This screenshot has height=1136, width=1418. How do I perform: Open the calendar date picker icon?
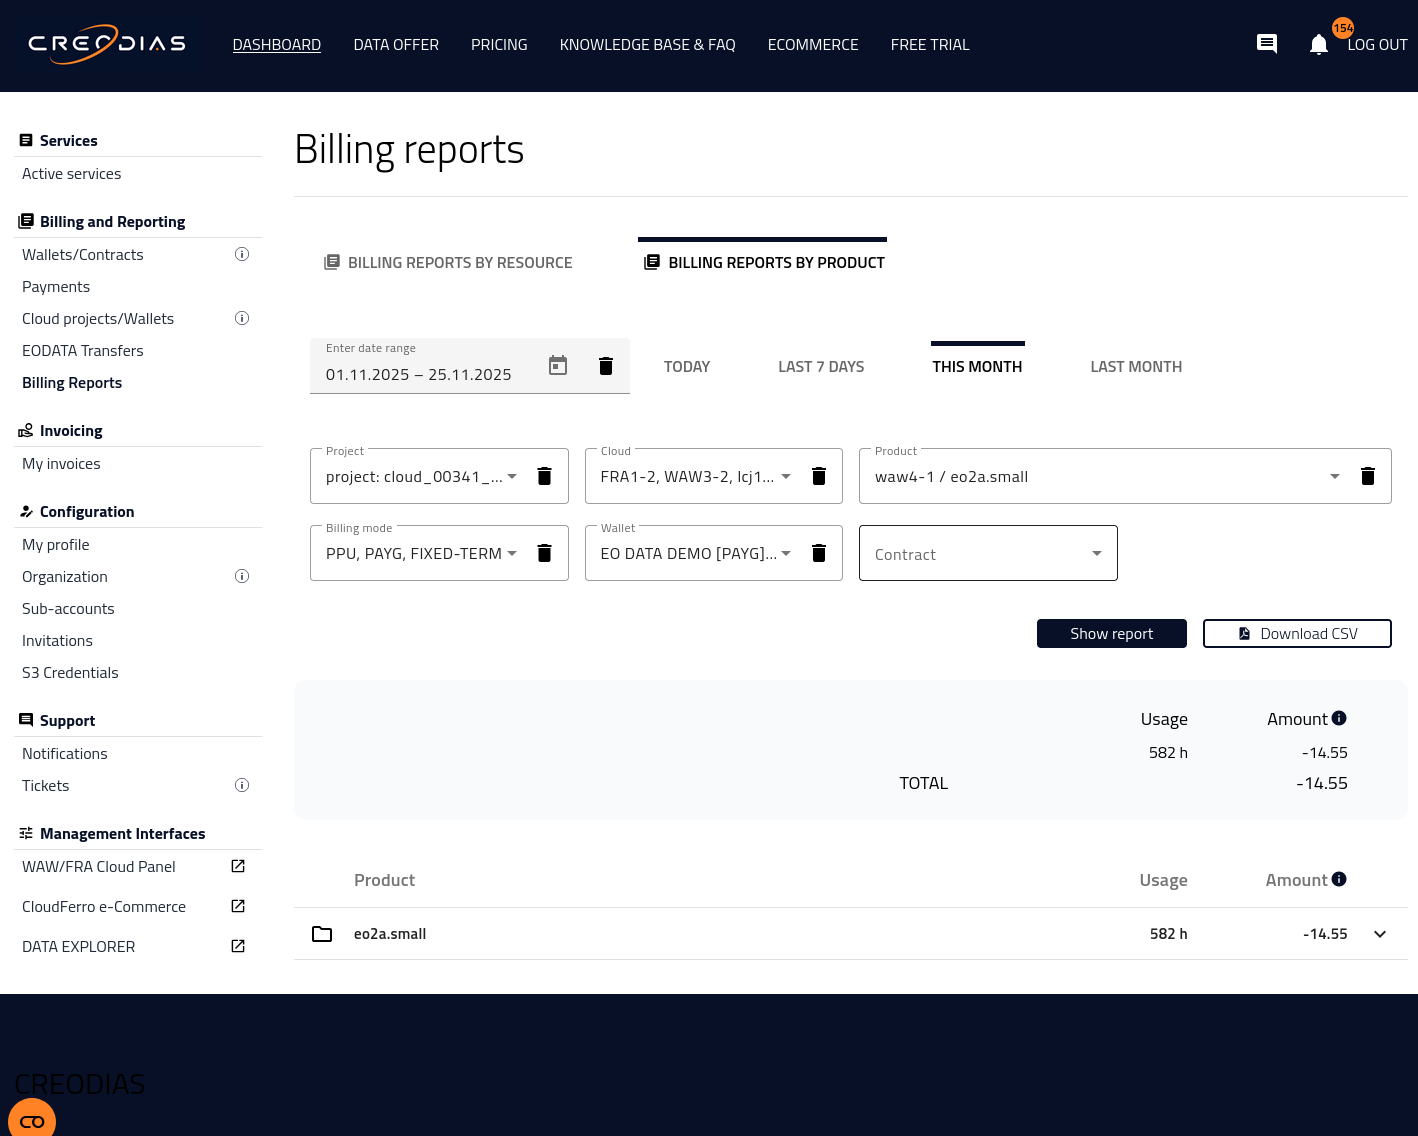coord(558,366)
